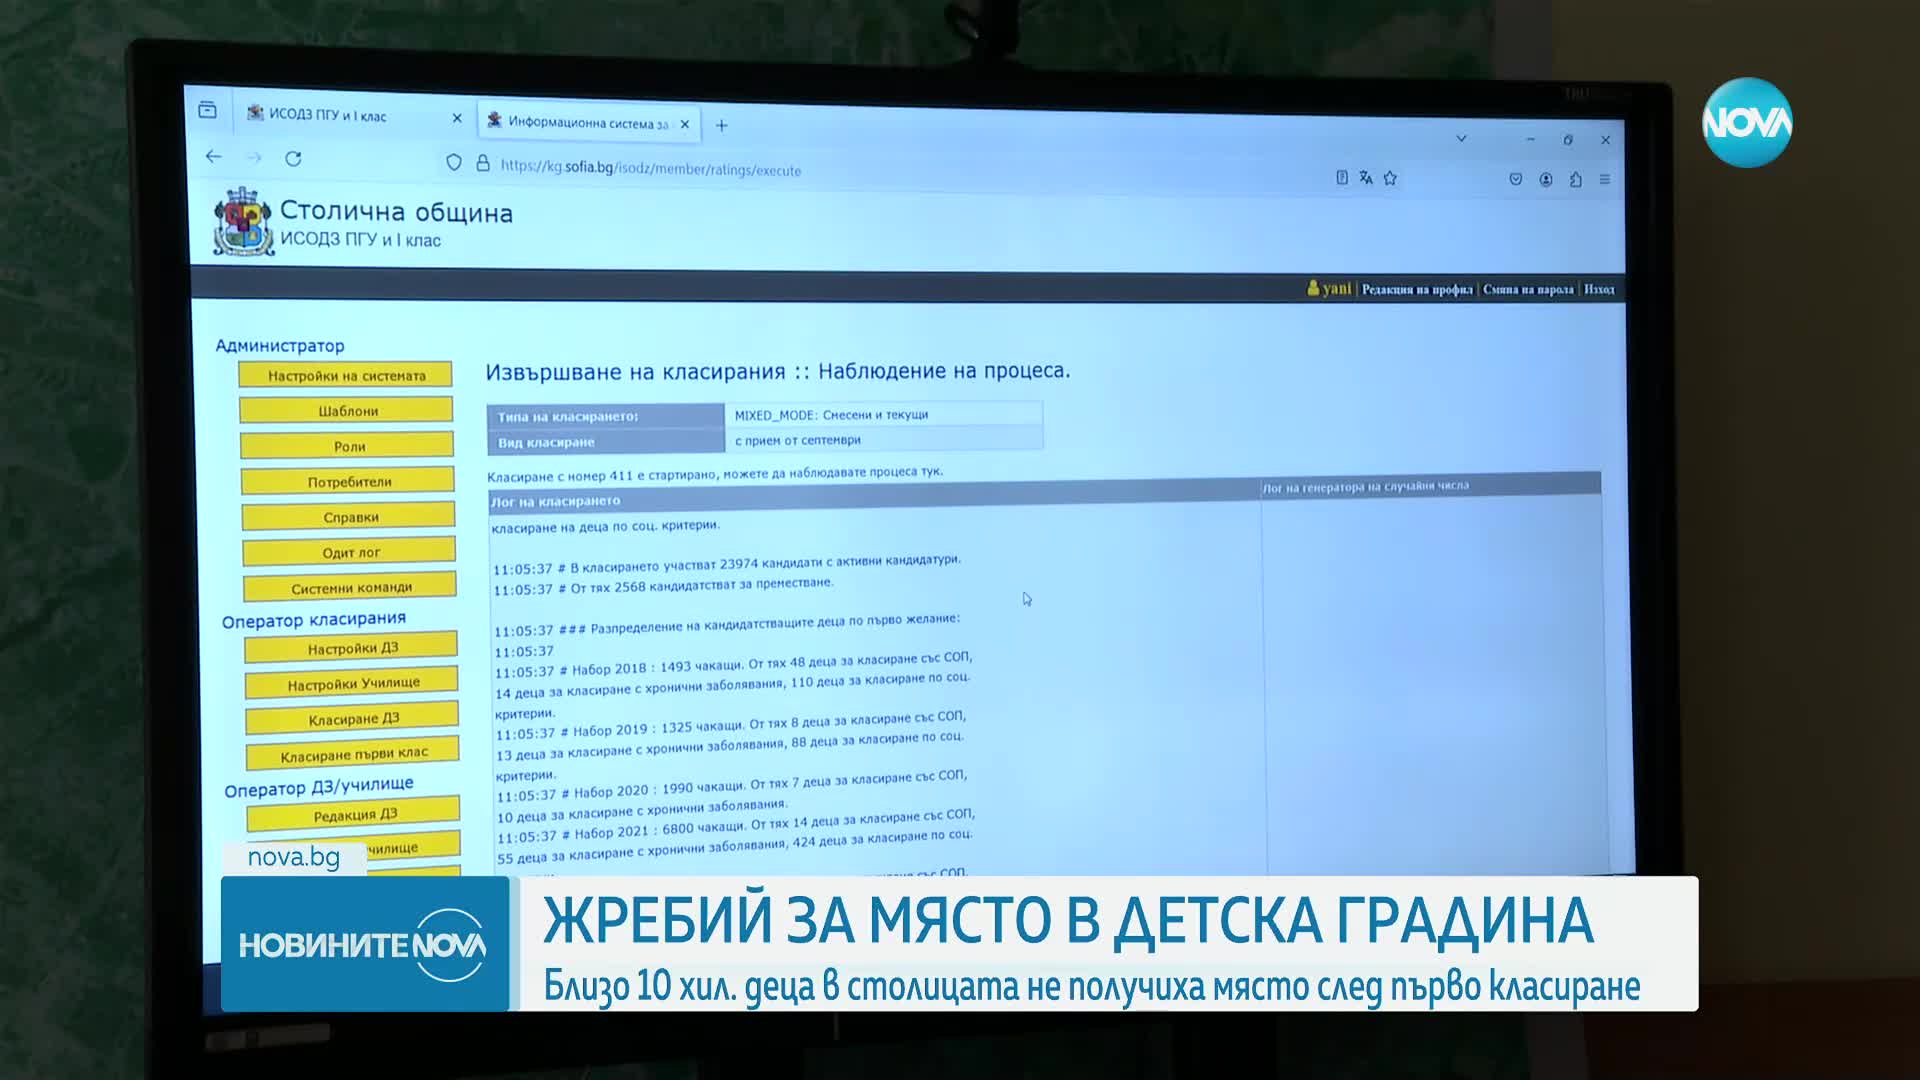Open tracking protection shield icon
The width and height of the screenshot is (1920, 1080).
(x=454, y=162)
